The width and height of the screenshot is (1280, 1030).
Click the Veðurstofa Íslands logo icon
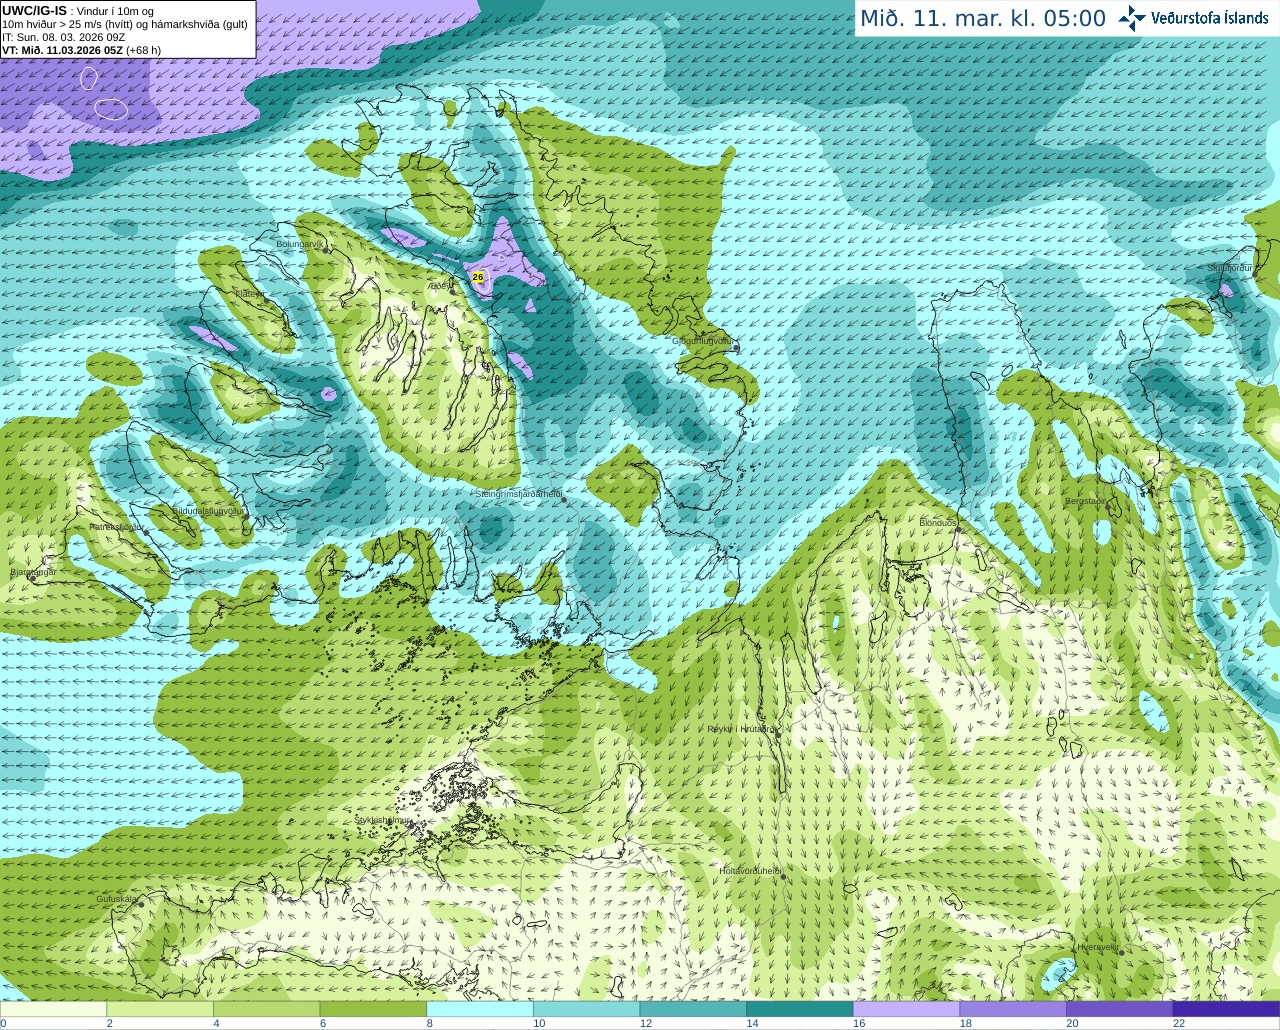(x=1132, y=18)
